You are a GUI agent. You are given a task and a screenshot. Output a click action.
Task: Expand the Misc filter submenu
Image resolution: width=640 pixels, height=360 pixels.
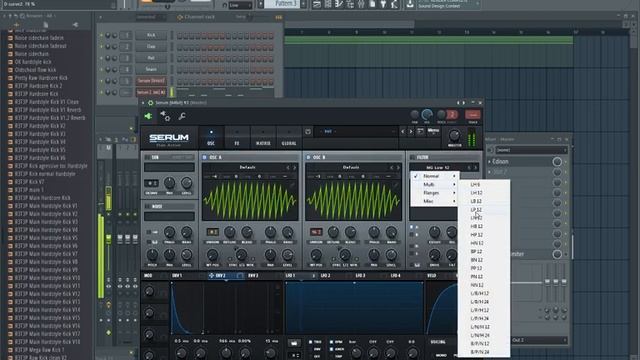[435, 201]
